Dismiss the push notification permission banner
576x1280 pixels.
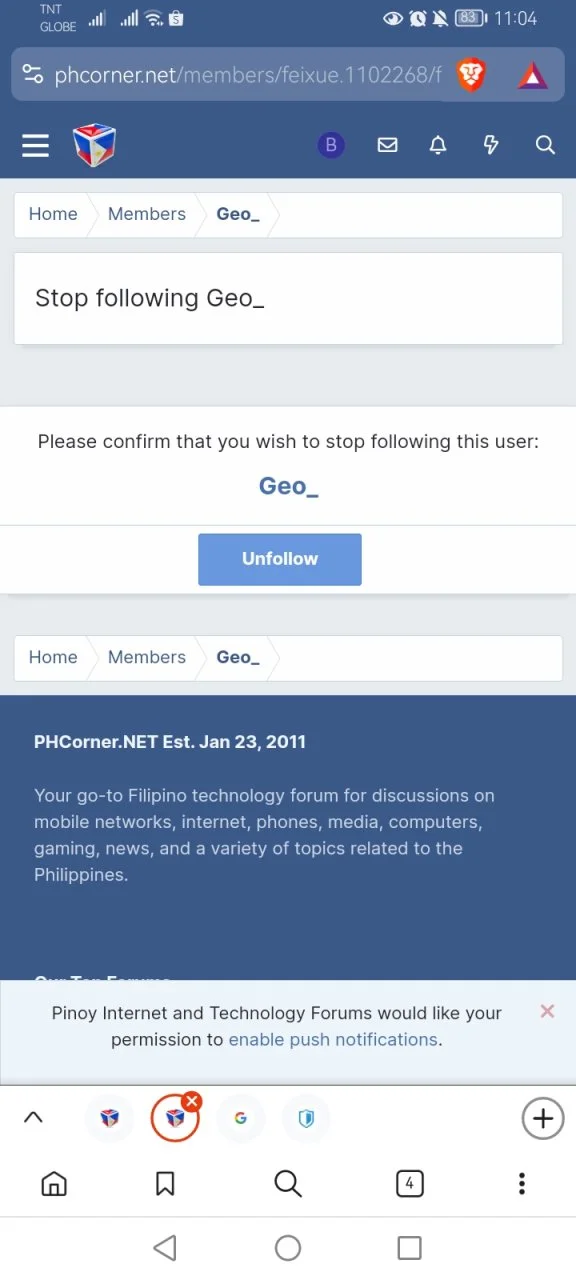coord(547,1011)
